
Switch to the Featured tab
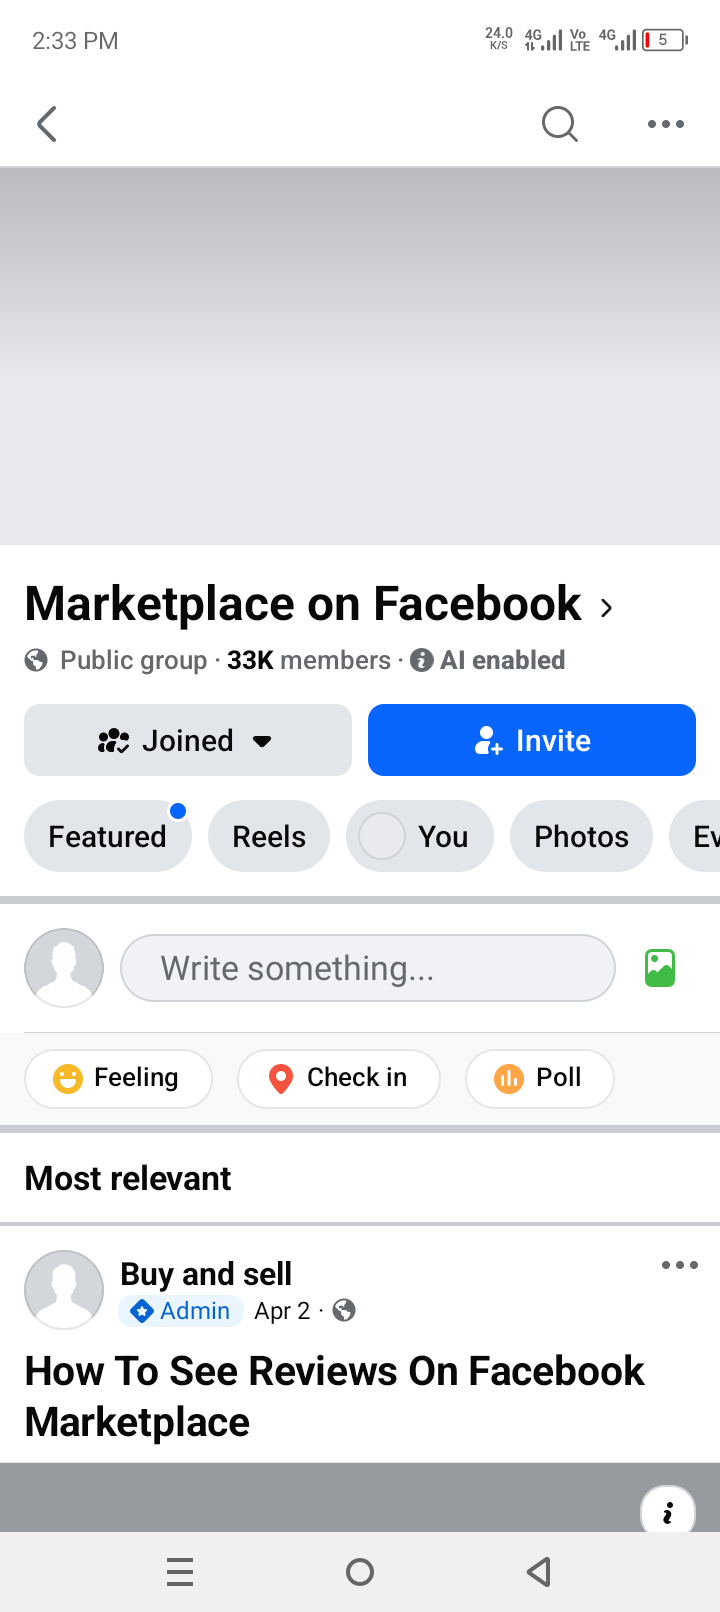pos(108,836)
